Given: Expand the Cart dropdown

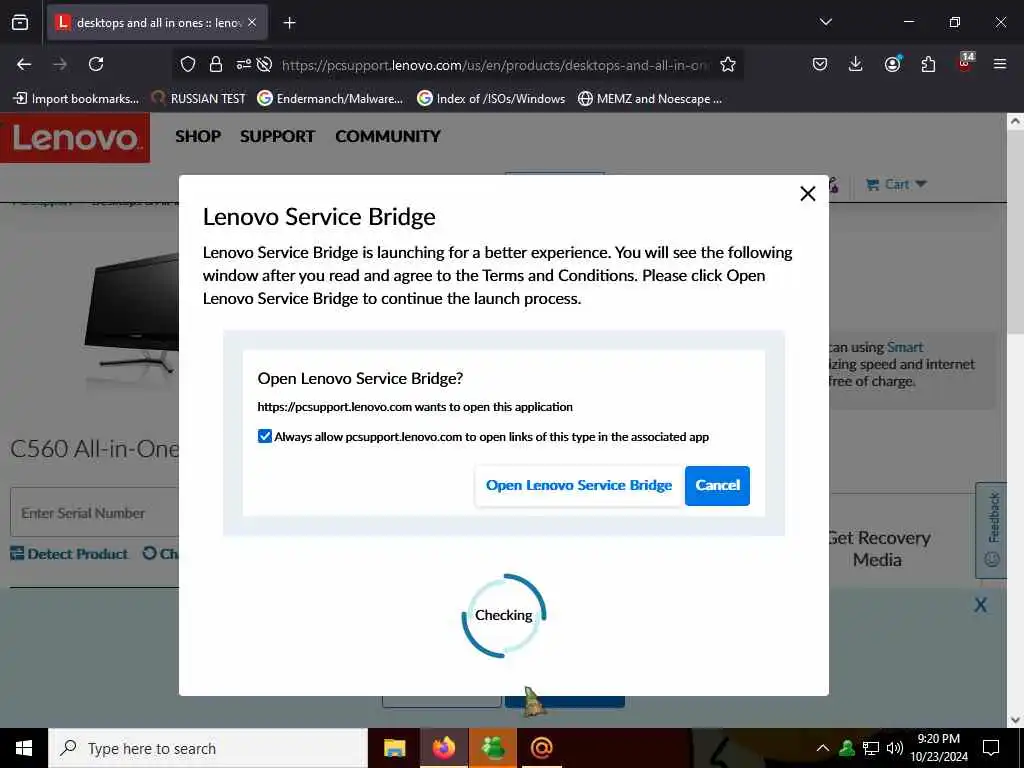Looking at the screenshot, I should [897, 185].
